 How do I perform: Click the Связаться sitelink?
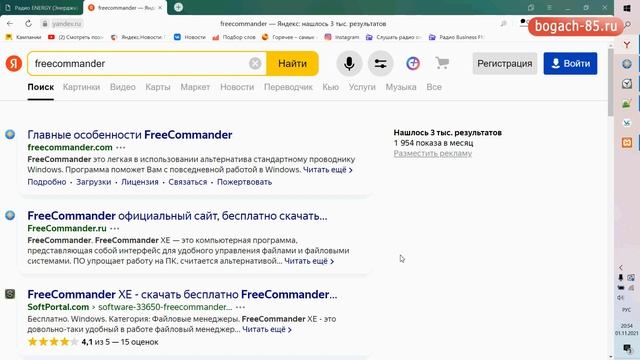[x=188, y=182]
